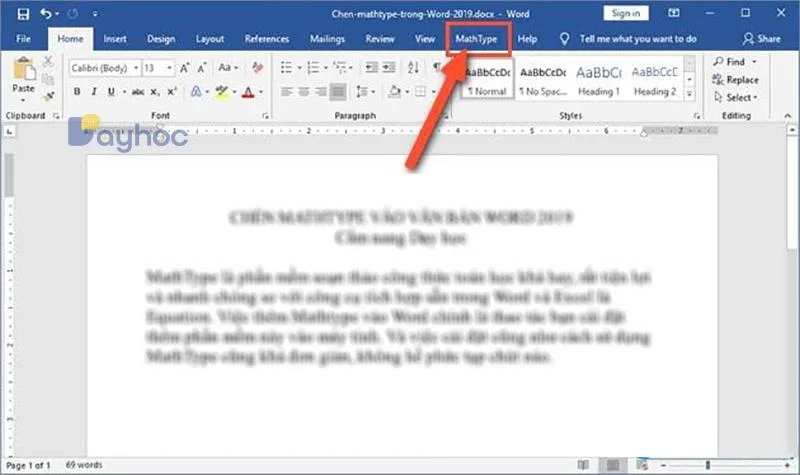Toggle Italic formatting
This screenshot has width=800, height=475.
point(94,92)
